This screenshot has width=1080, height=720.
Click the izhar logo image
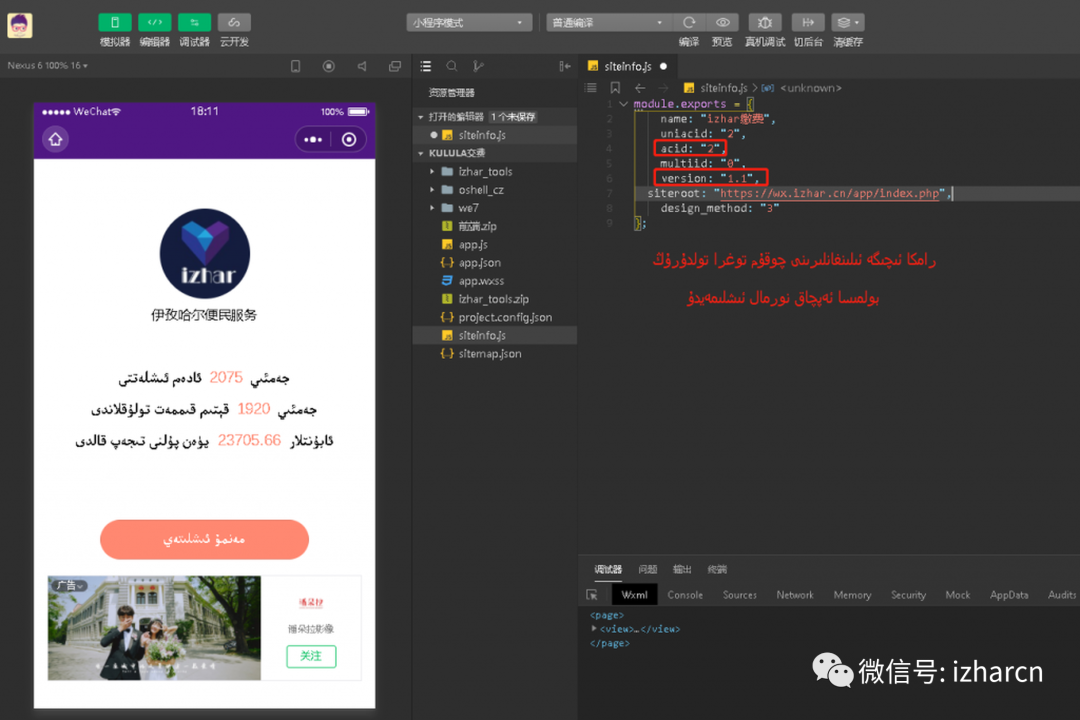coord(205,254)
